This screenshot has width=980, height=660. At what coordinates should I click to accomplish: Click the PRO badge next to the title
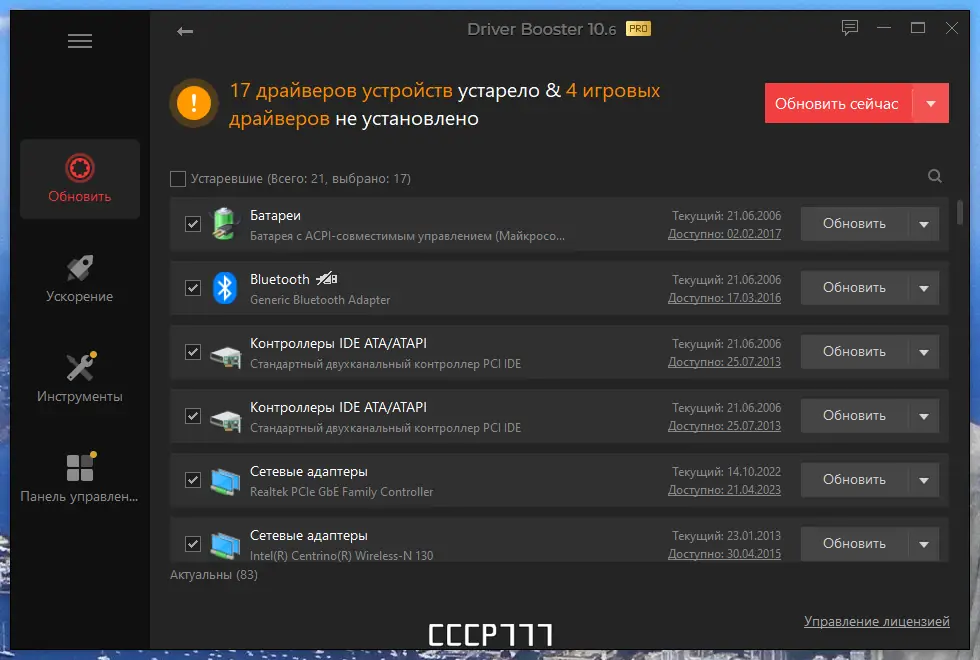638,29
